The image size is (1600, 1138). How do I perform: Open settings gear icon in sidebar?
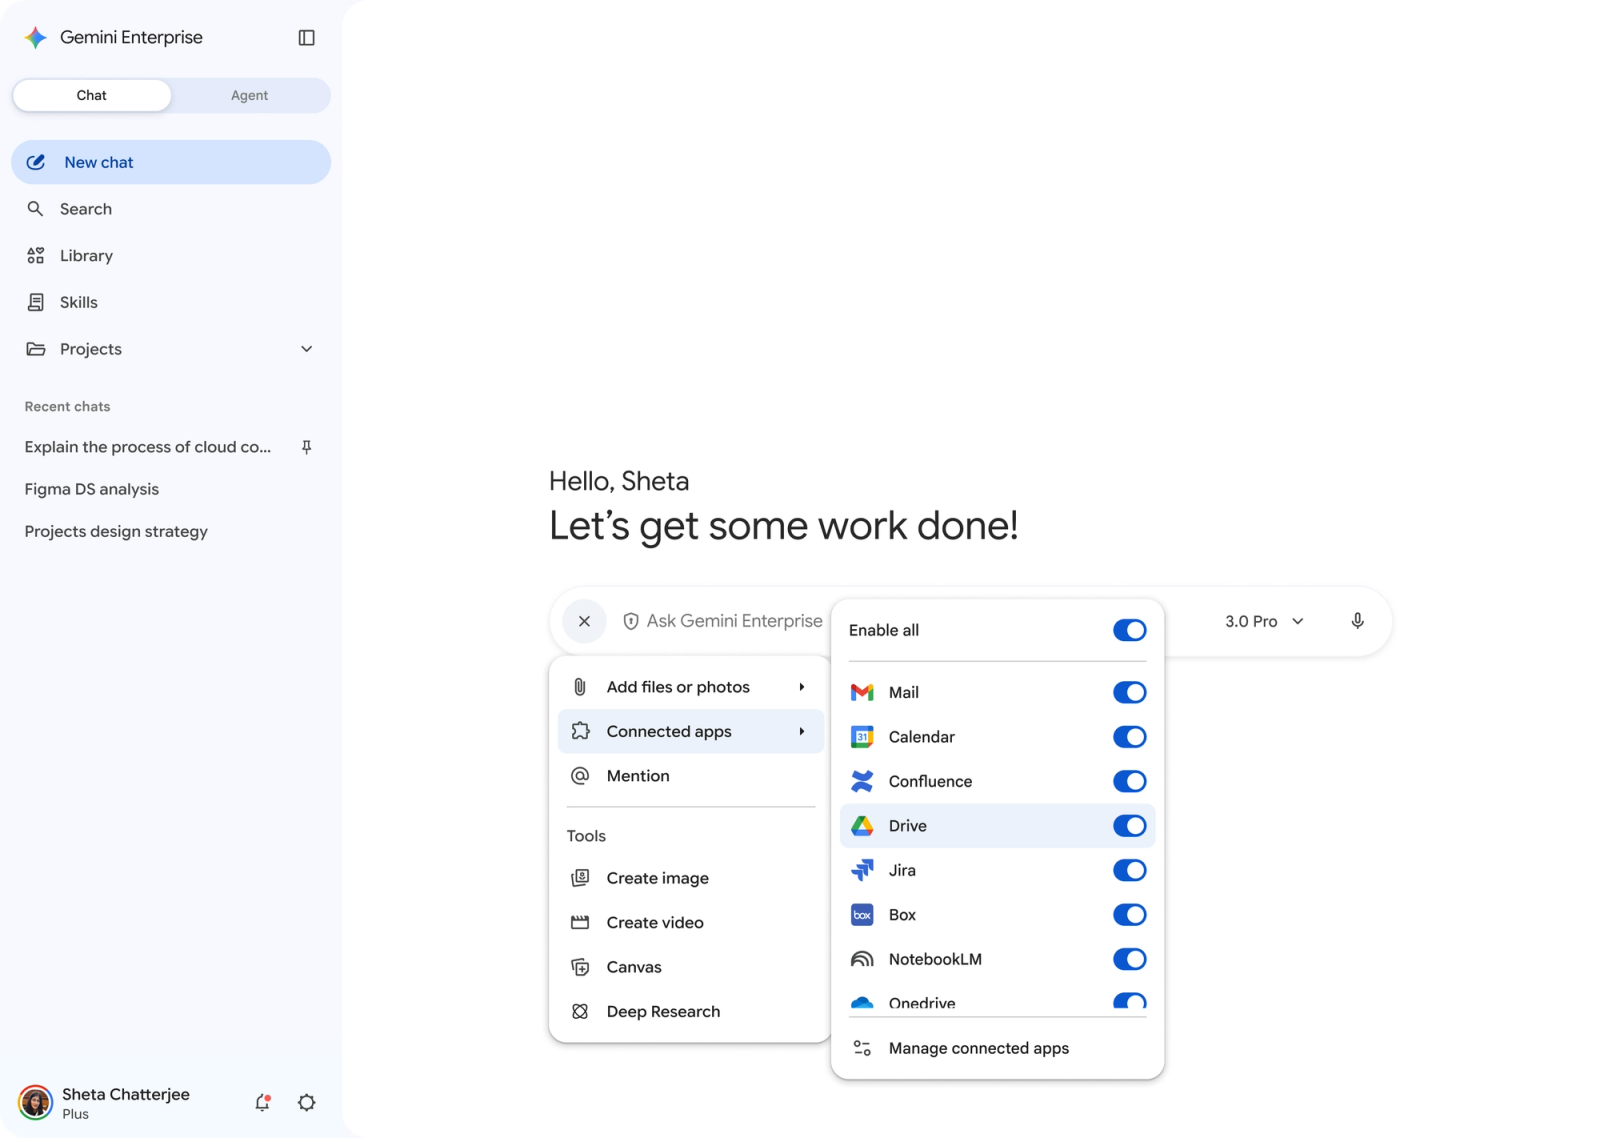307,1102
